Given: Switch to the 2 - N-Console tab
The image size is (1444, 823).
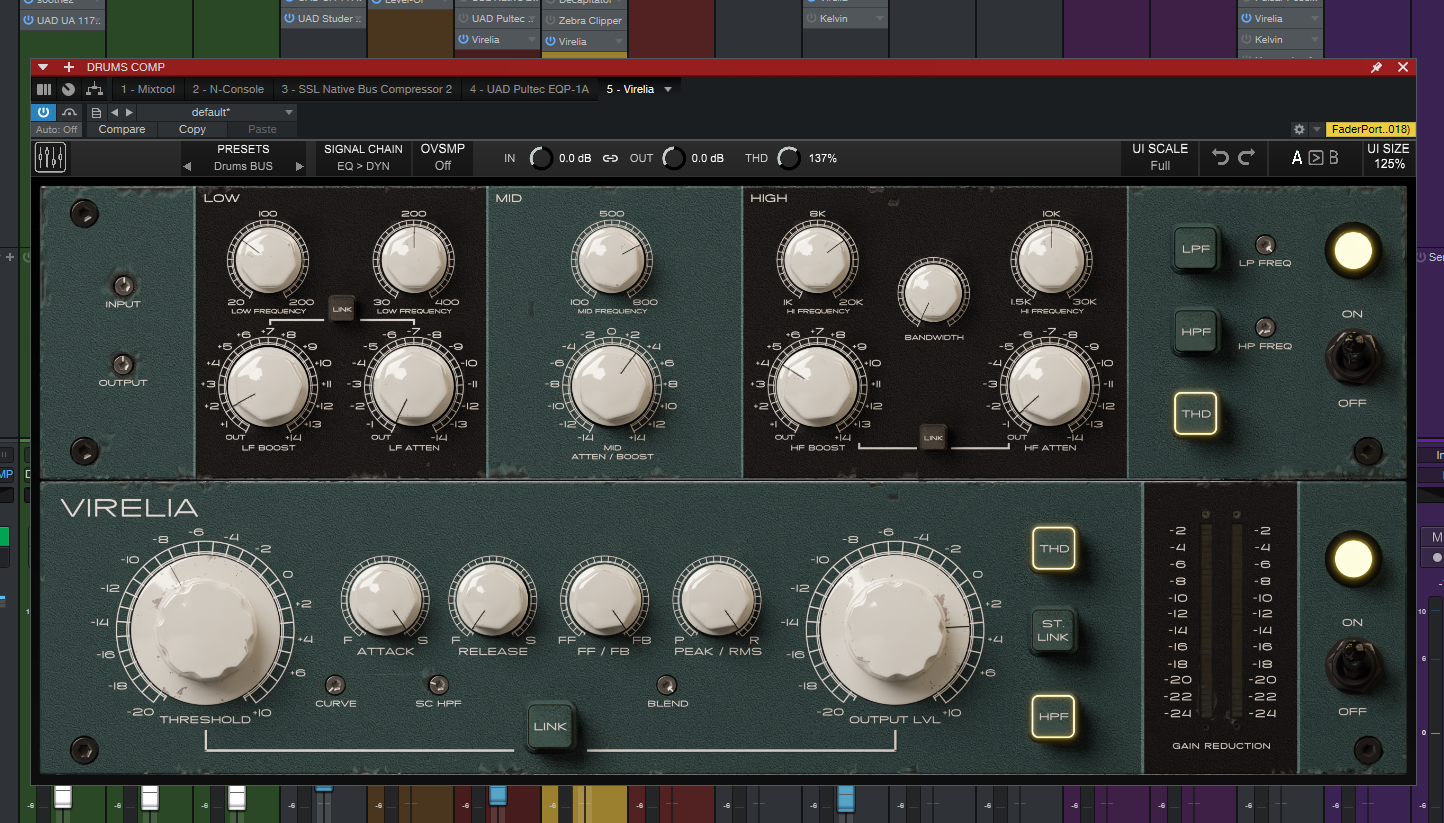Looking at the screenshot, I should tap(228, 89).
